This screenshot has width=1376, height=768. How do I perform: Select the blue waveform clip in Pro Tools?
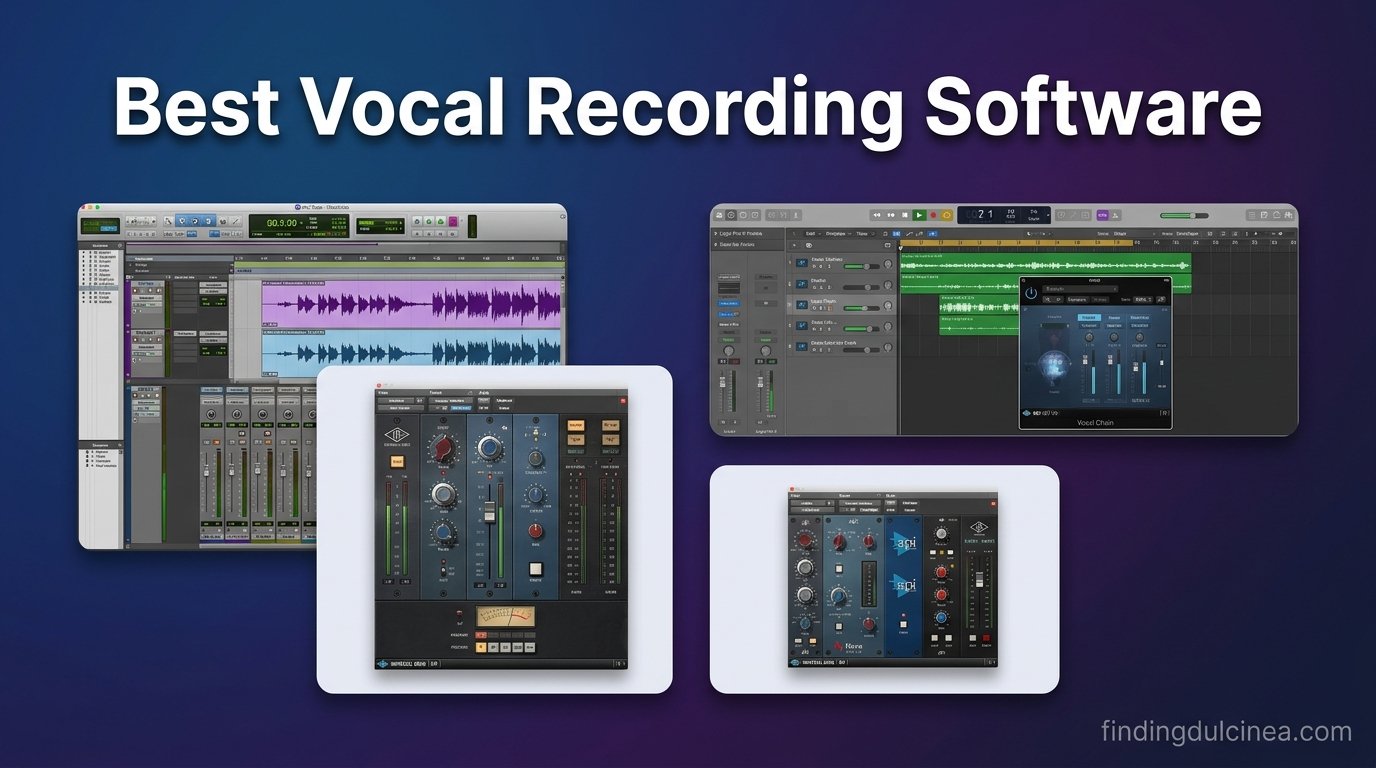point(411,355)
